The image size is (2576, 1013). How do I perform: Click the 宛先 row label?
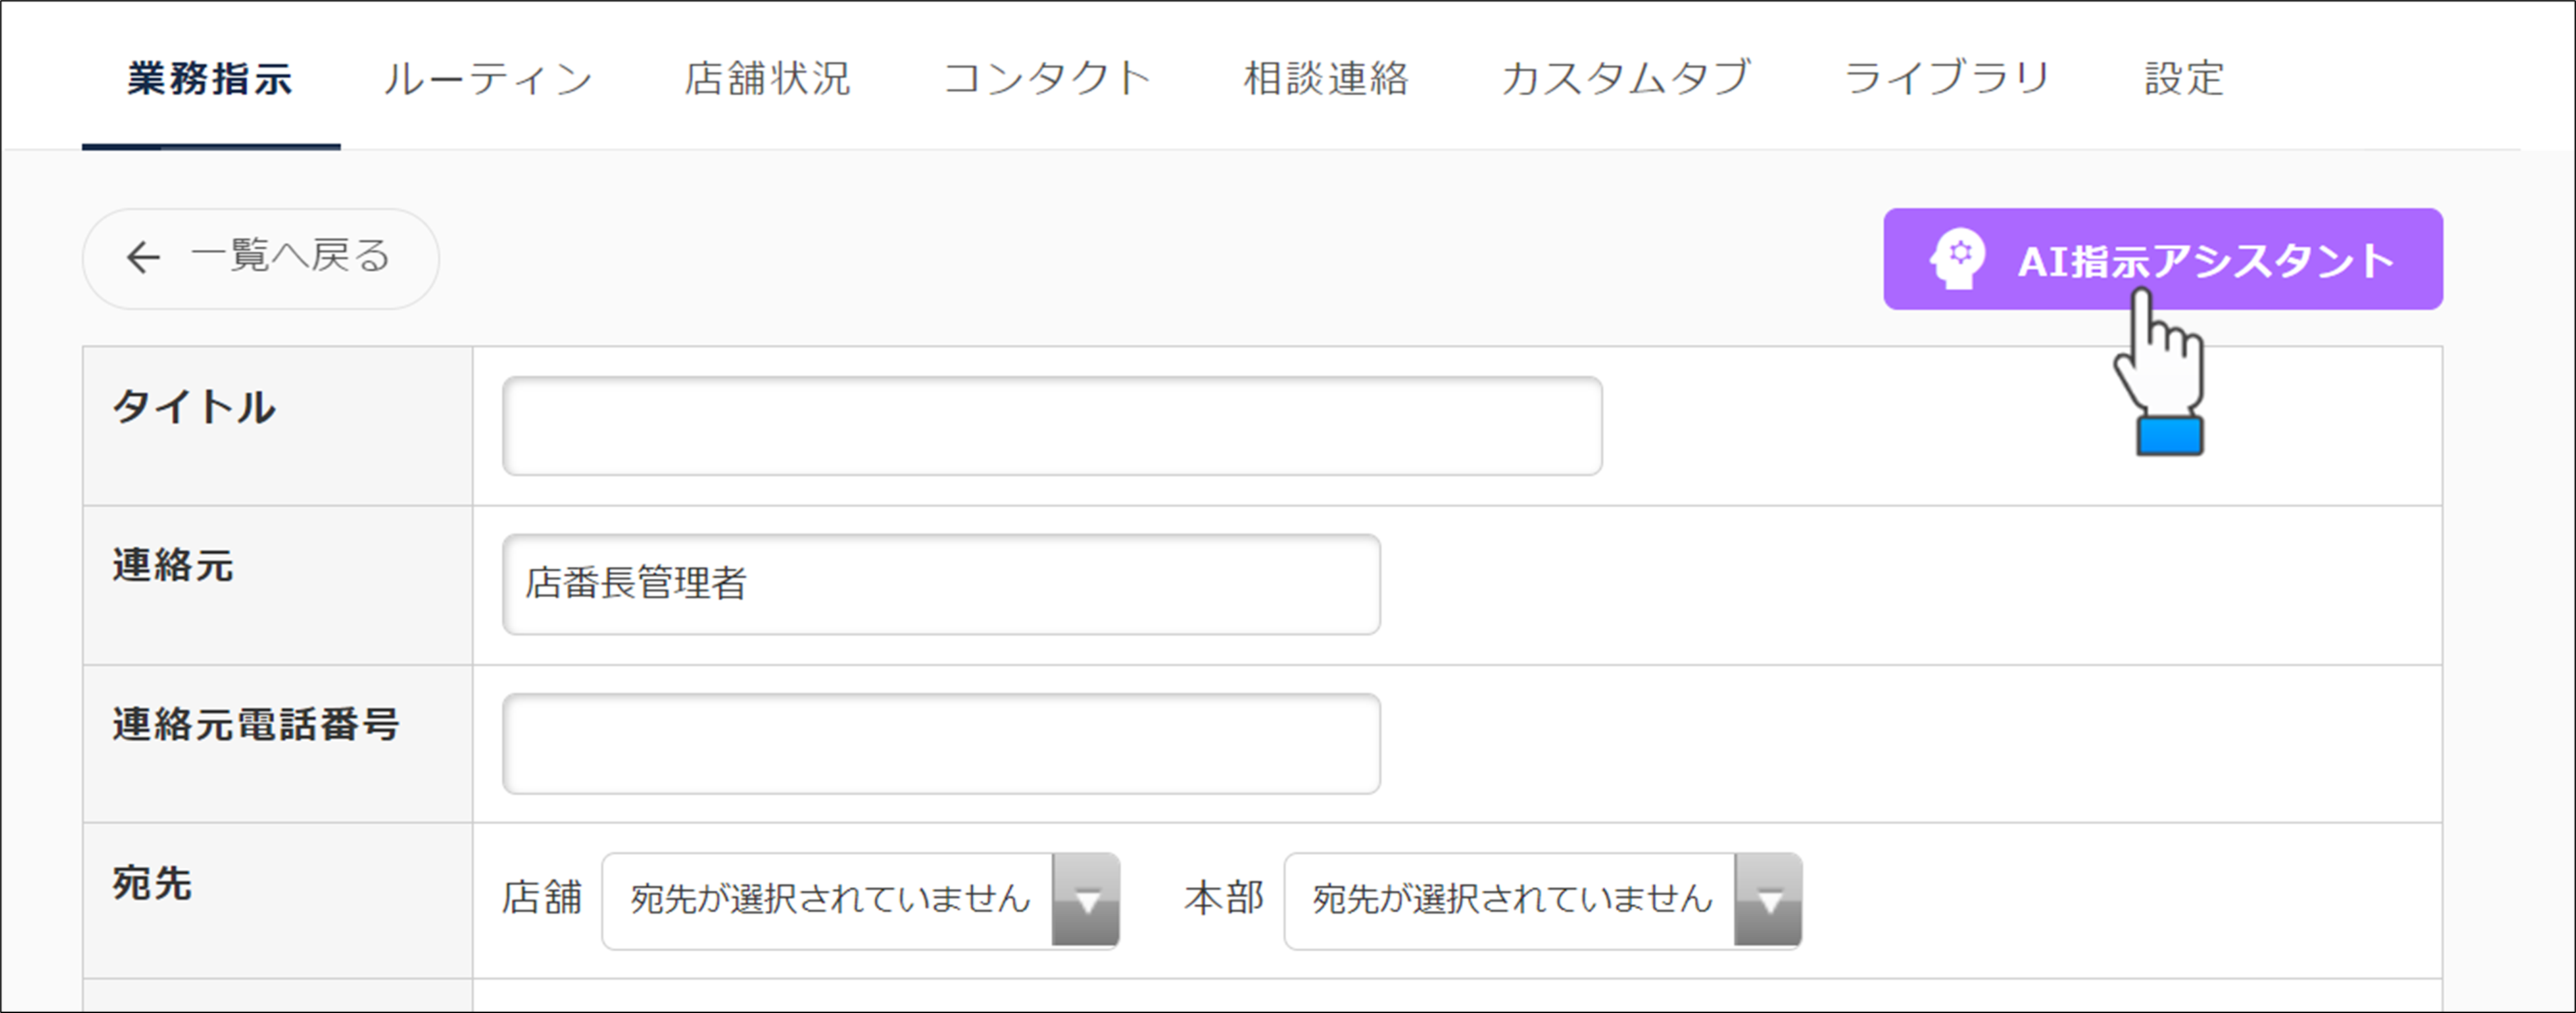tap(152, 883)
